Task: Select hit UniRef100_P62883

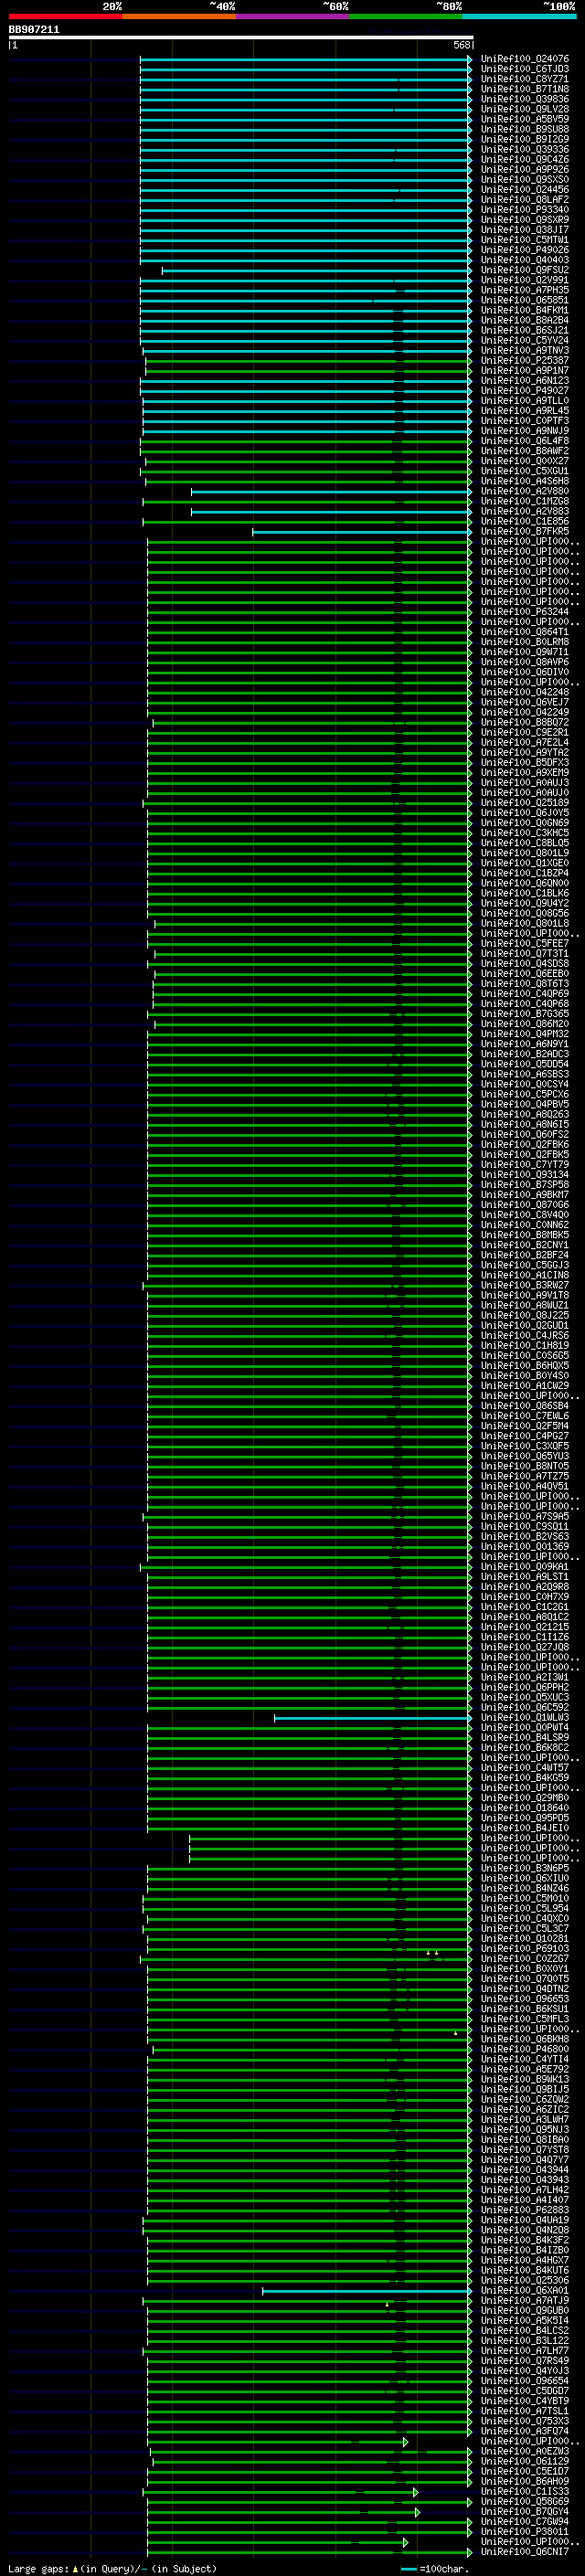Action: (525, 2210)
